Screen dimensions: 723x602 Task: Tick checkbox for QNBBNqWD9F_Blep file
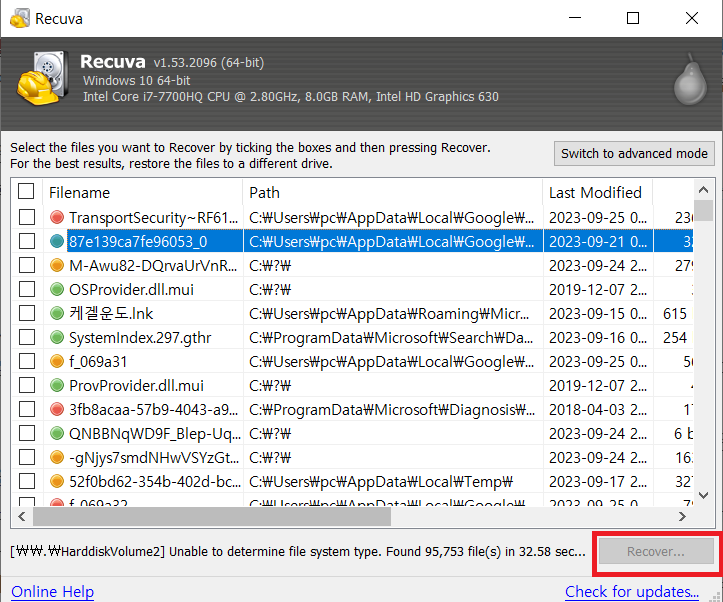[x=27, y=433]
